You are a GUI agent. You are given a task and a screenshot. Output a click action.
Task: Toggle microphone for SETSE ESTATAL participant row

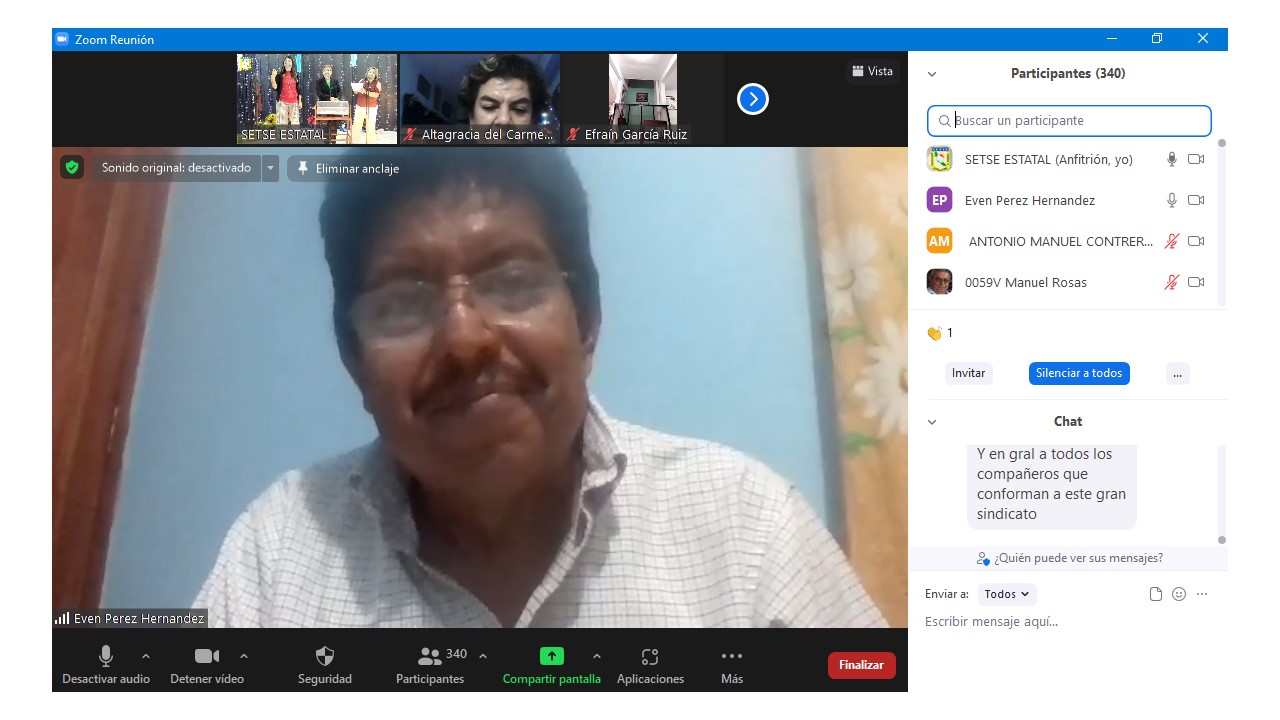tap(1172, 159)
